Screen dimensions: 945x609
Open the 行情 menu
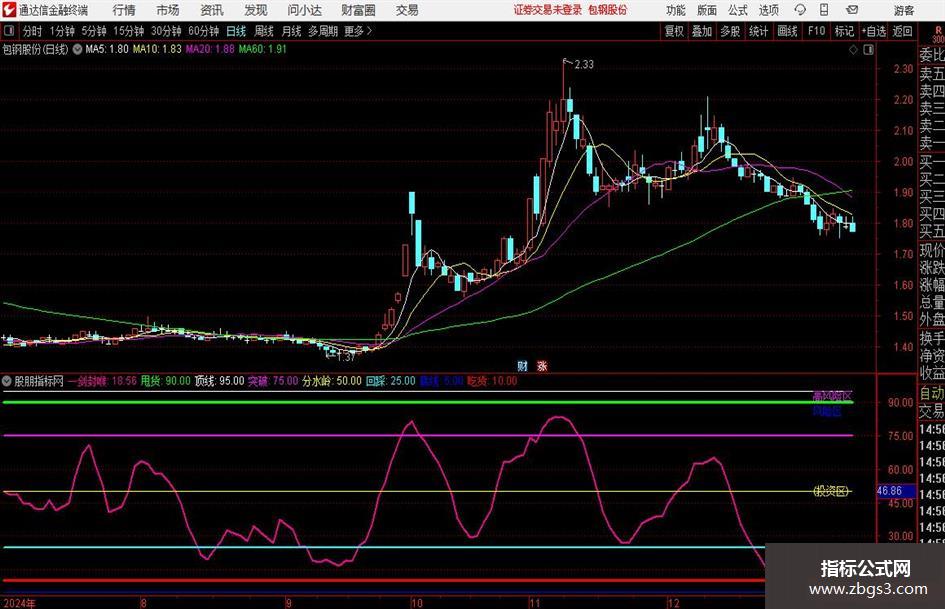tap(124, 10)
